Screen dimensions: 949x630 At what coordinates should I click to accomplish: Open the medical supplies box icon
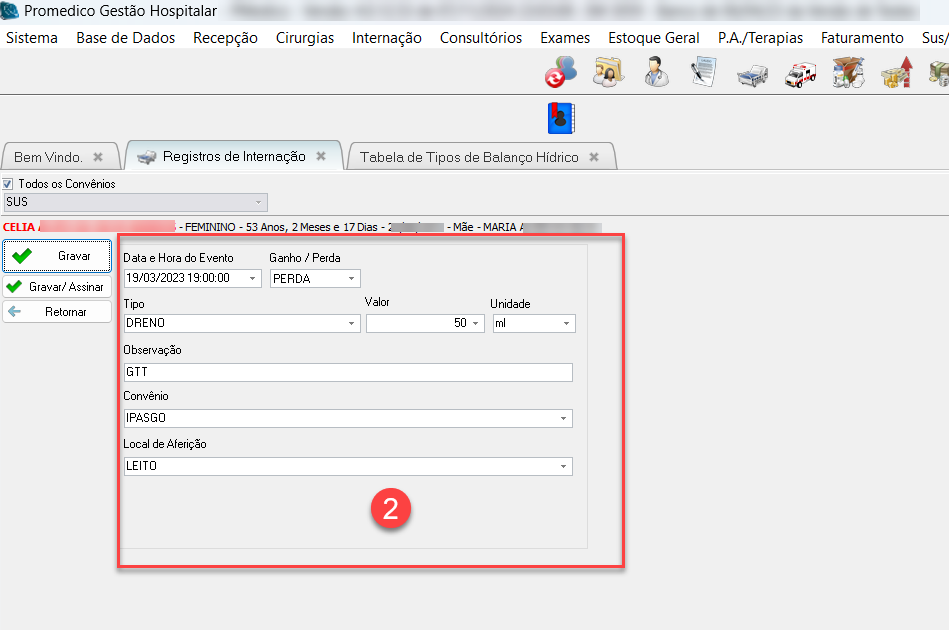point(848,73)
